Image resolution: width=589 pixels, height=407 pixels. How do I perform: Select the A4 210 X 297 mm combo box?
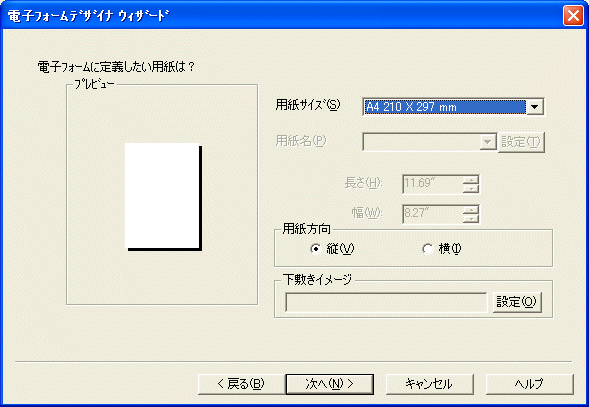click(x=453, y=107)
